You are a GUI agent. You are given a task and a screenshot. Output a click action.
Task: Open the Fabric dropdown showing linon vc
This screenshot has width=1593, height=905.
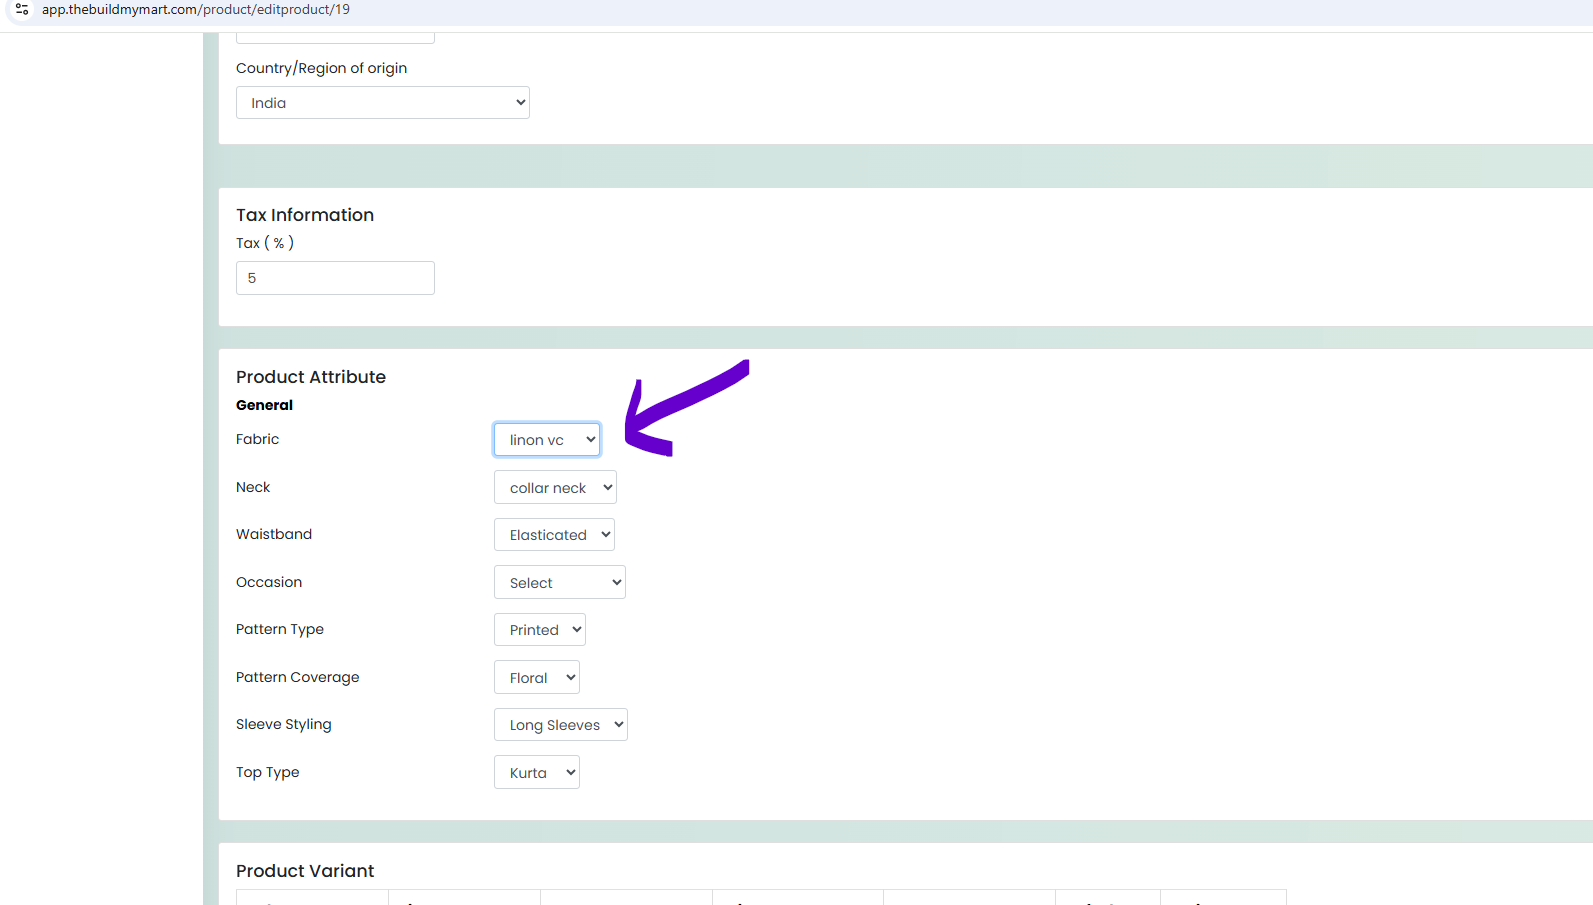547,440
